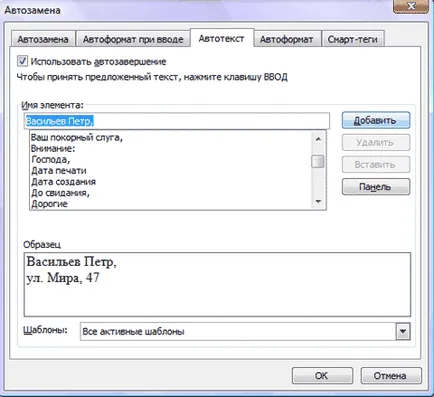Click the list's scroll-up arrow
Screen dimensions: 434x397
[318, 138]
